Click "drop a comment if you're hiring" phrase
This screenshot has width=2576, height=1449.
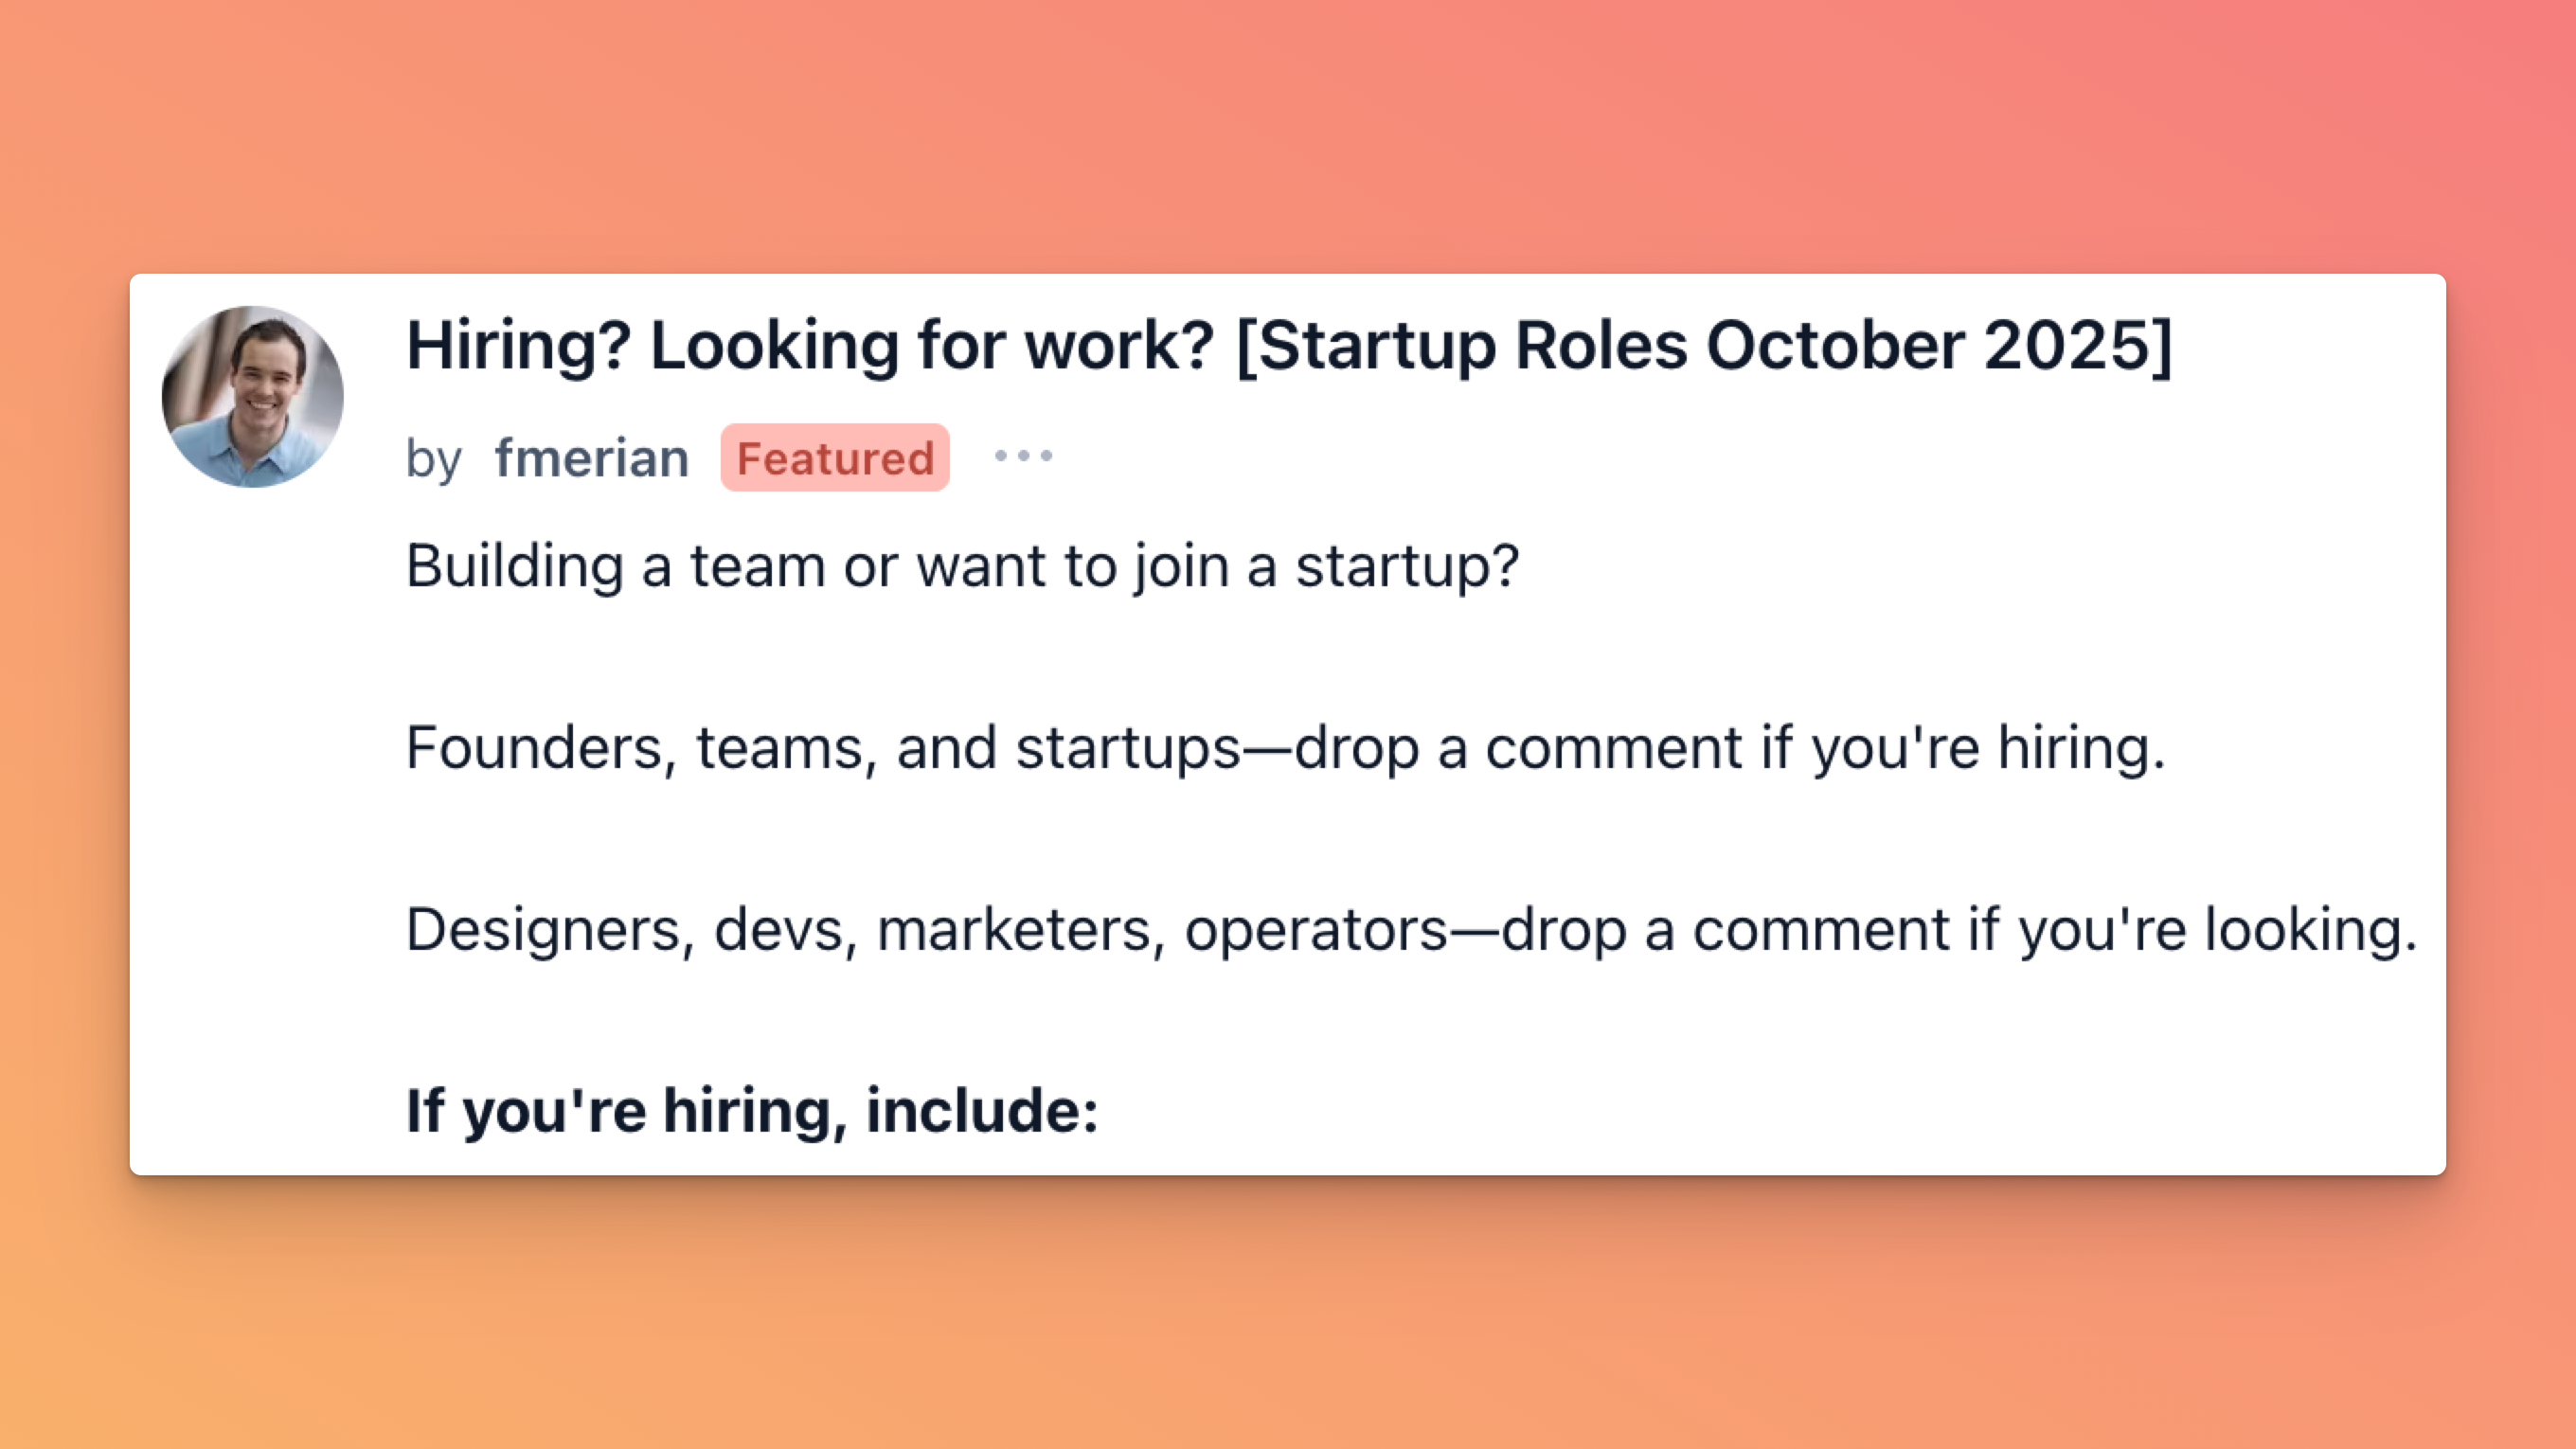[1730, 748]
